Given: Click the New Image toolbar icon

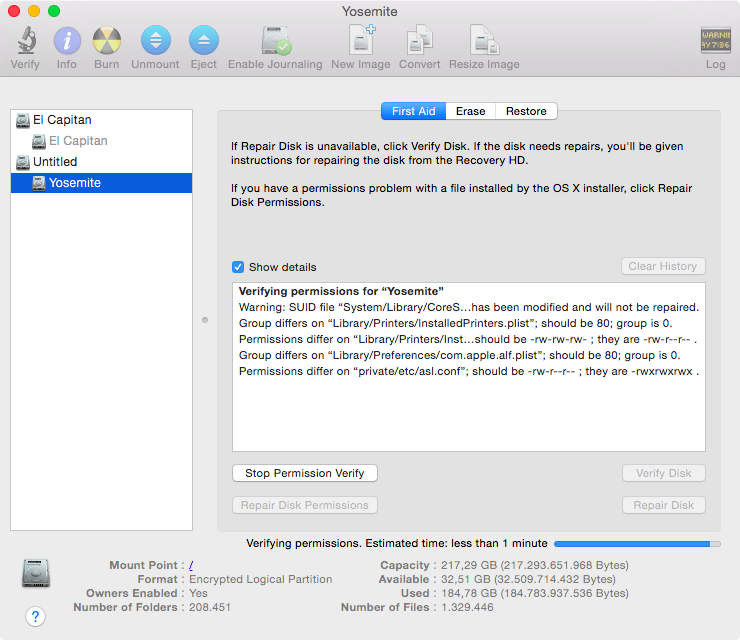Looking at the screenshot, I should coord(360,41).
